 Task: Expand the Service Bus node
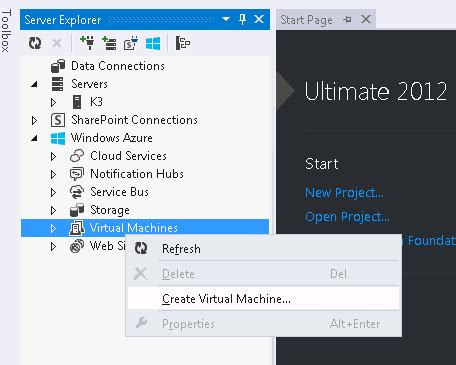53,192
